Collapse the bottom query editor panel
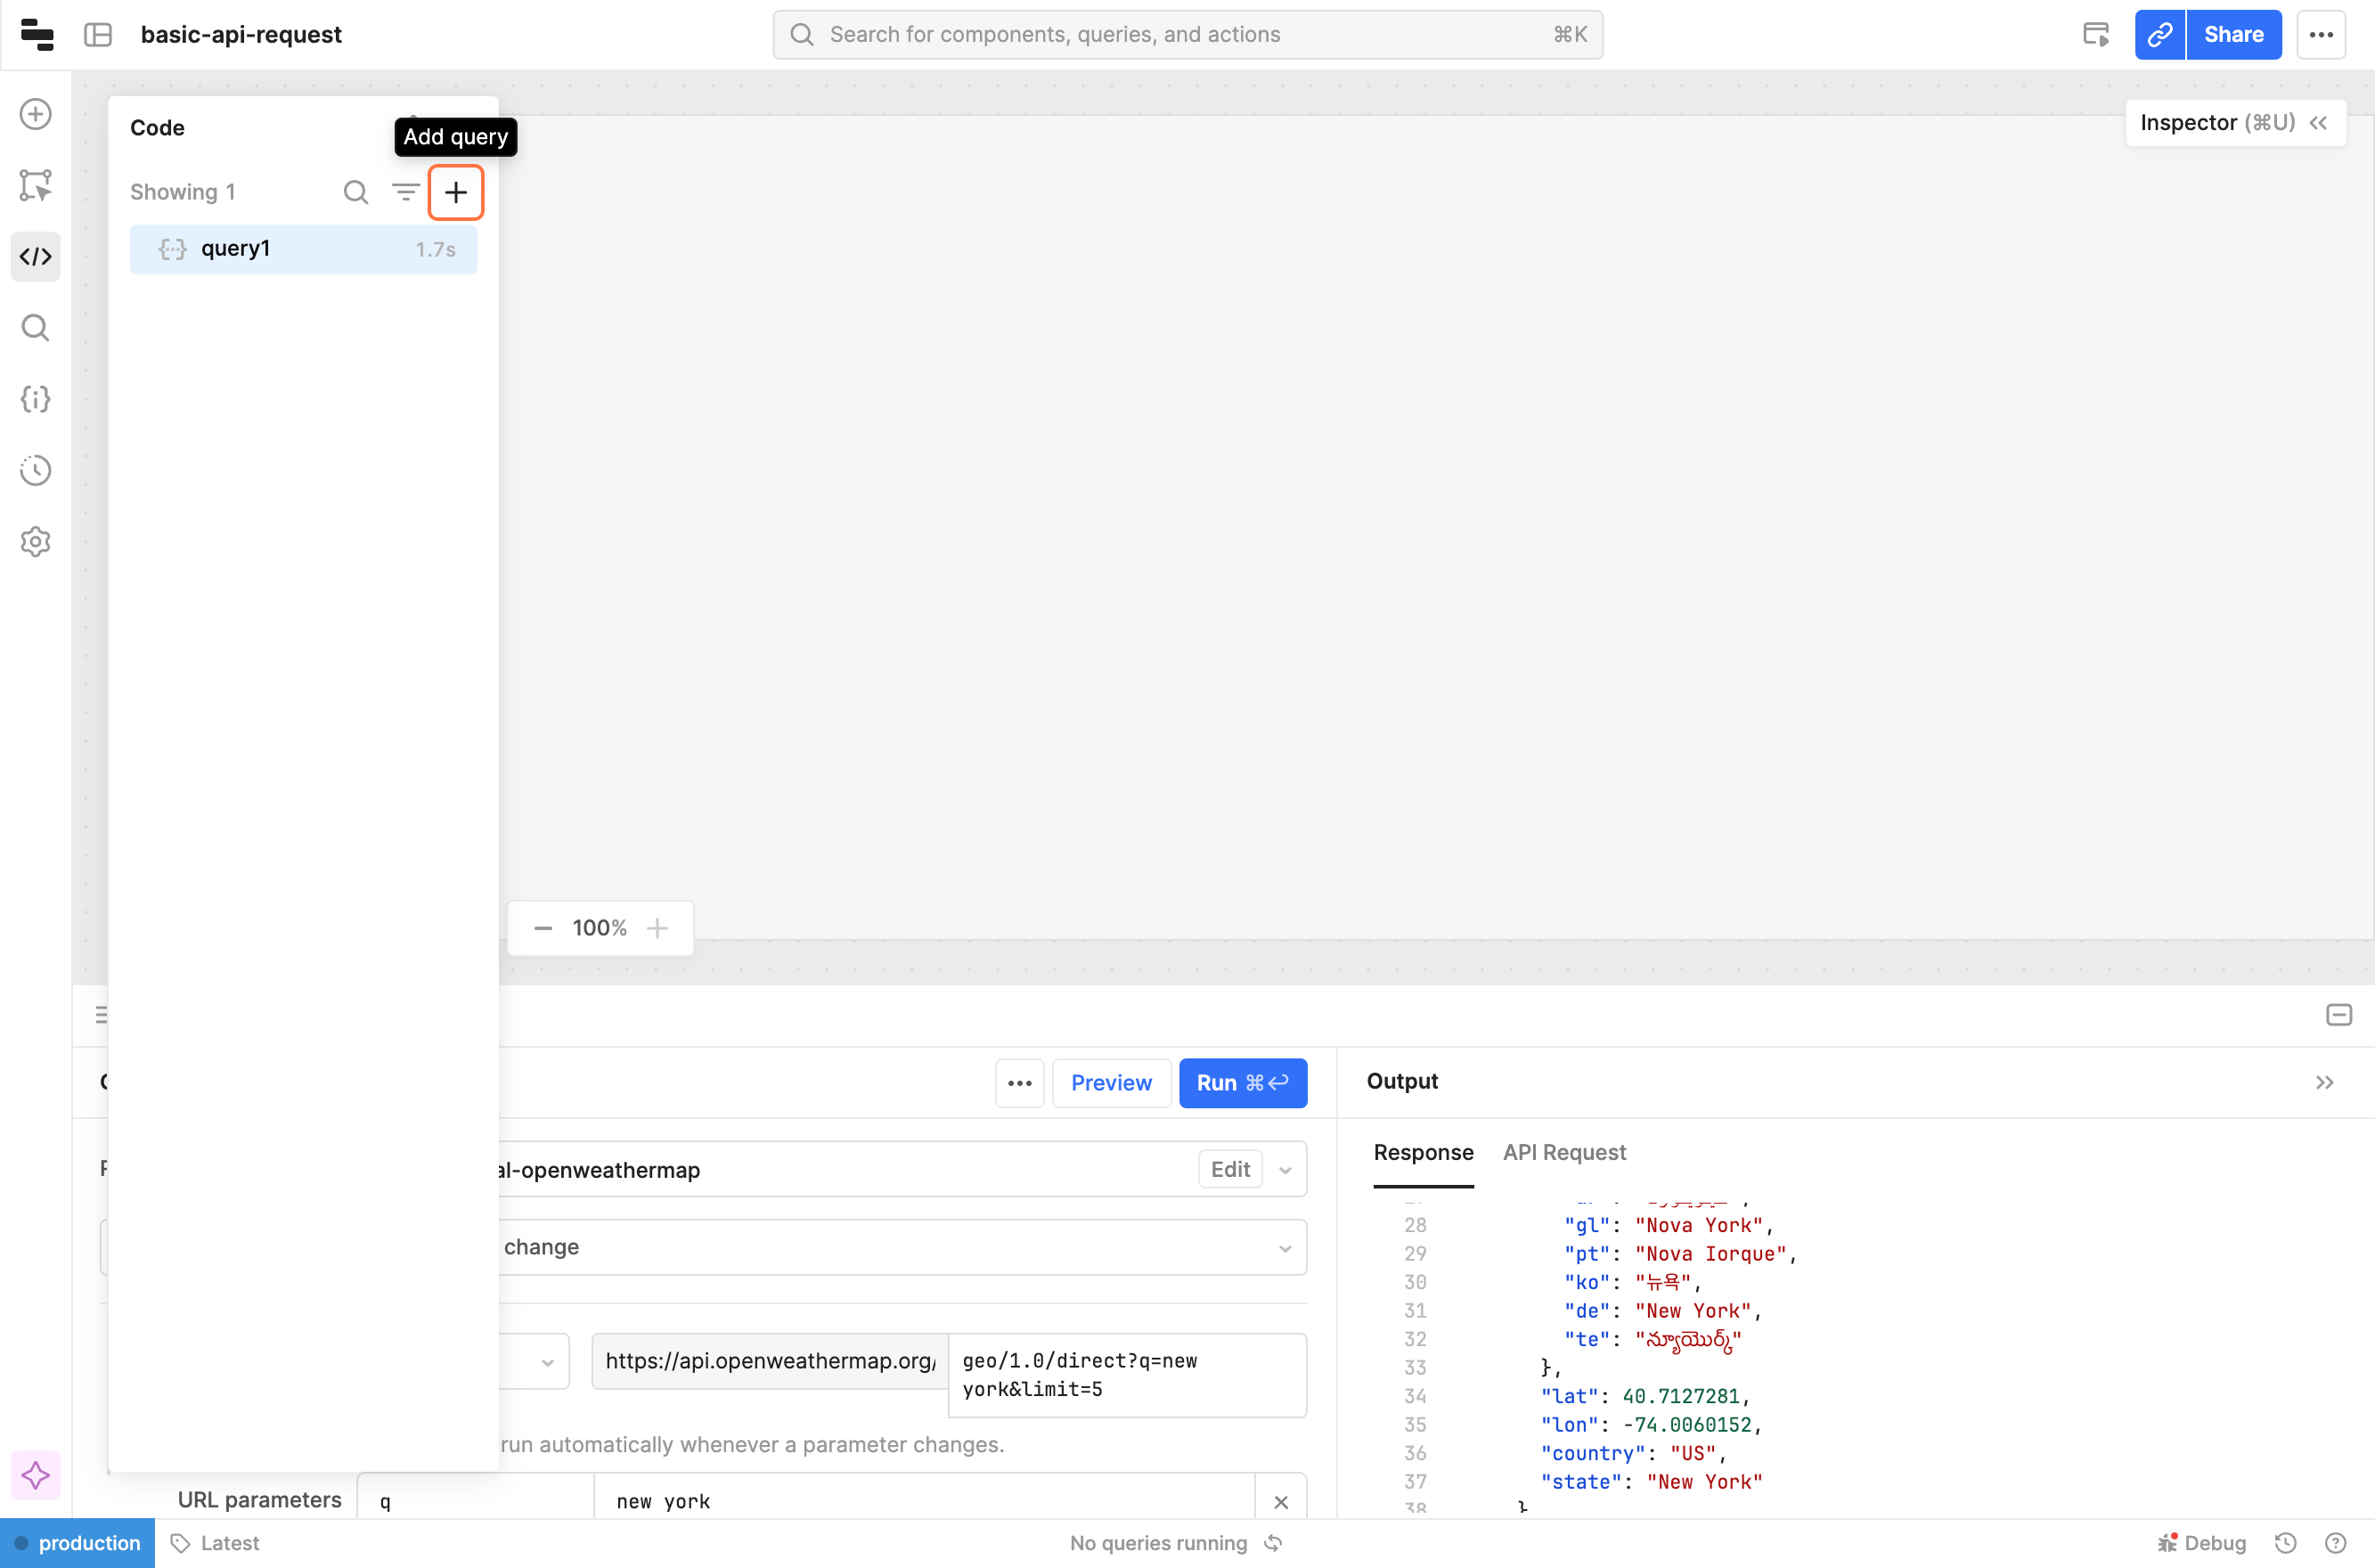 (x=2338, y=1015)
